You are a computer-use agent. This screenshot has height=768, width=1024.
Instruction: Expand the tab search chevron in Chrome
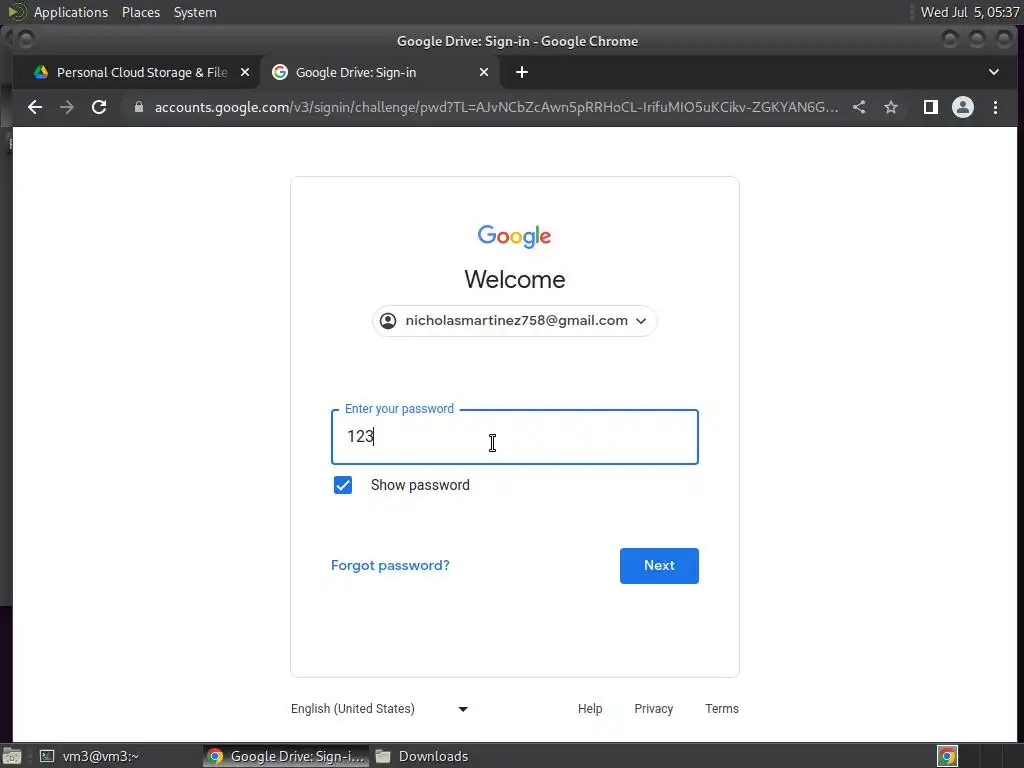tap(994, 72)
